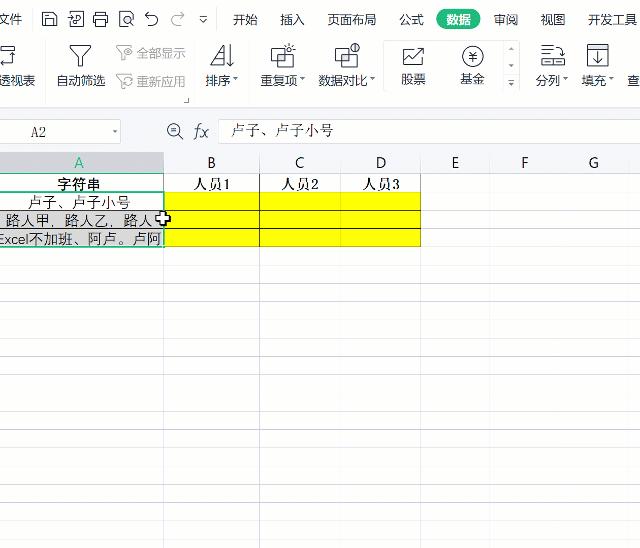The width and height of the screenshot is (640, 548).
Task: Select the 数据 tab
Action: 458,19
